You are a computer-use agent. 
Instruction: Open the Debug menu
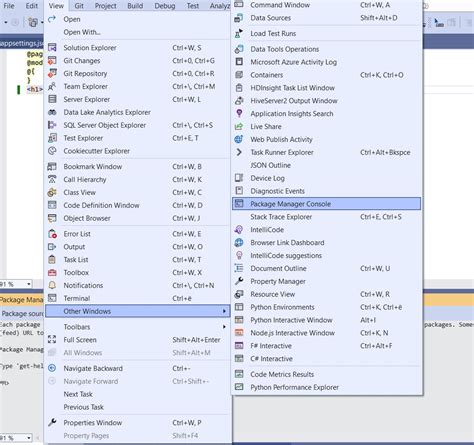[x=165, y=6]
